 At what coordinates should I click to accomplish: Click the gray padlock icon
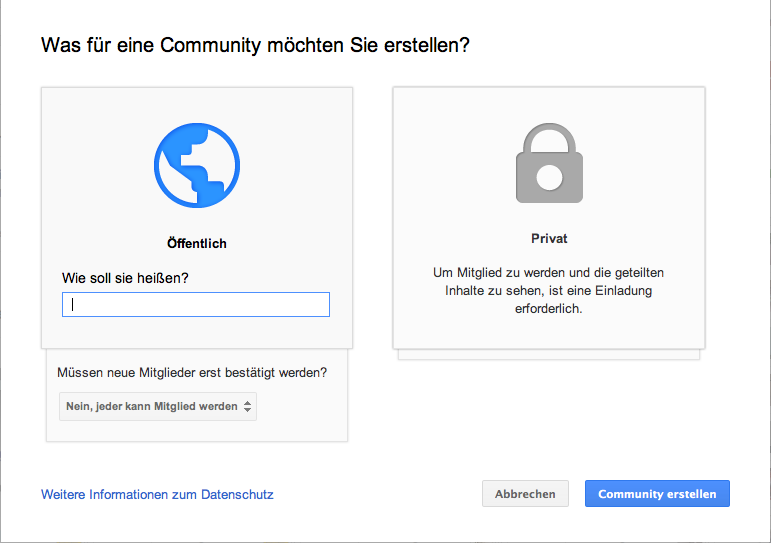tap(549, 163)
